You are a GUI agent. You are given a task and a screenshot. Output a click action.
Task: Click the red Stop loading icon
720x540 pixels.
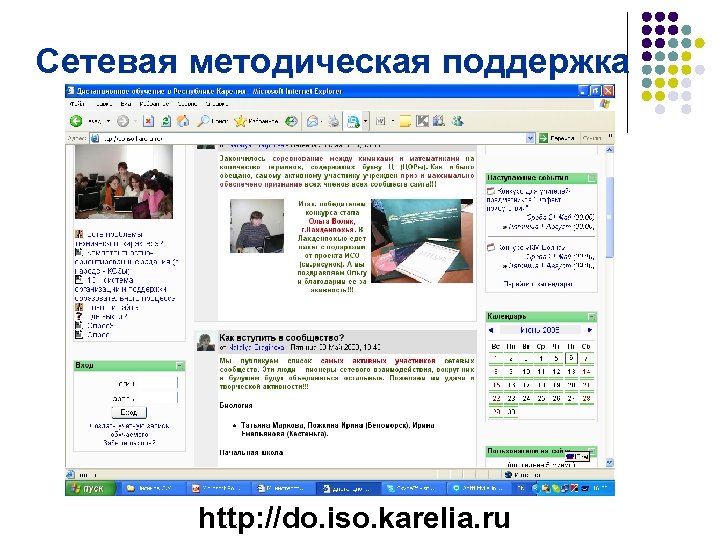point(148,121)
